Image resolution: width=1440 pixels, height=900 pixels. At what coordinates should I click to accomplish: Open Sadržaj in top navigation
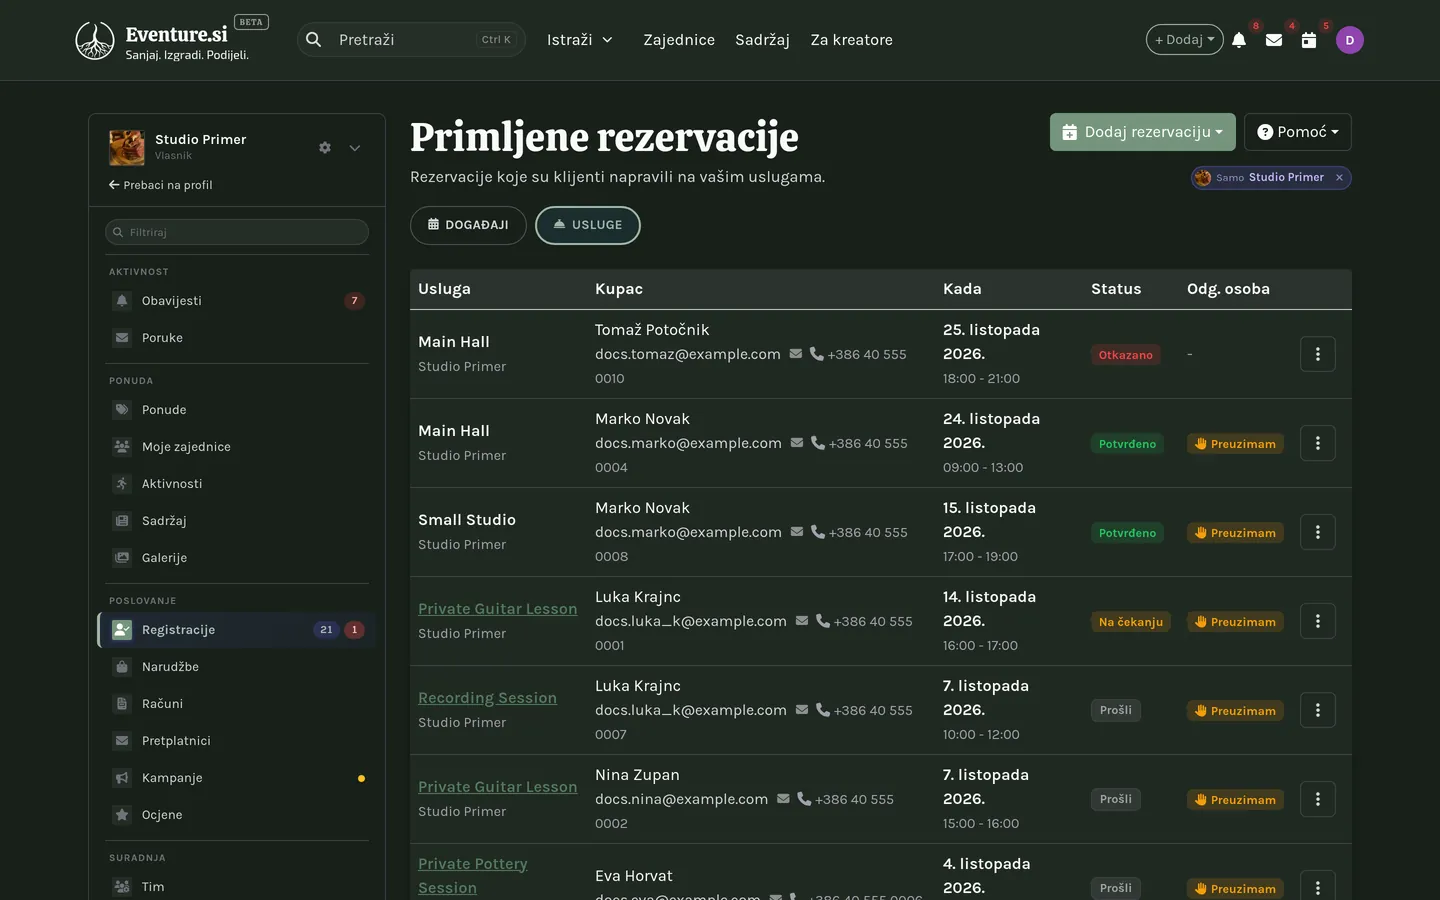point(762,40)
